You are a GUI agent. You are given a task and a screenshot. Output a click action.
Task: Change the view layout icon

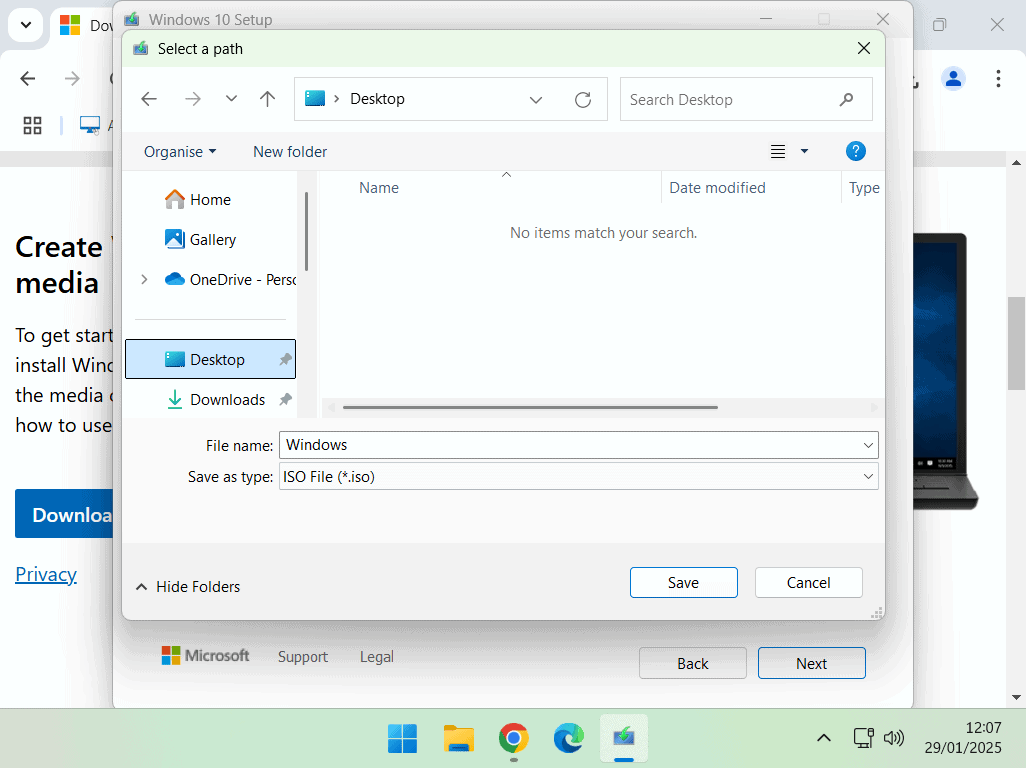point(777,152)
